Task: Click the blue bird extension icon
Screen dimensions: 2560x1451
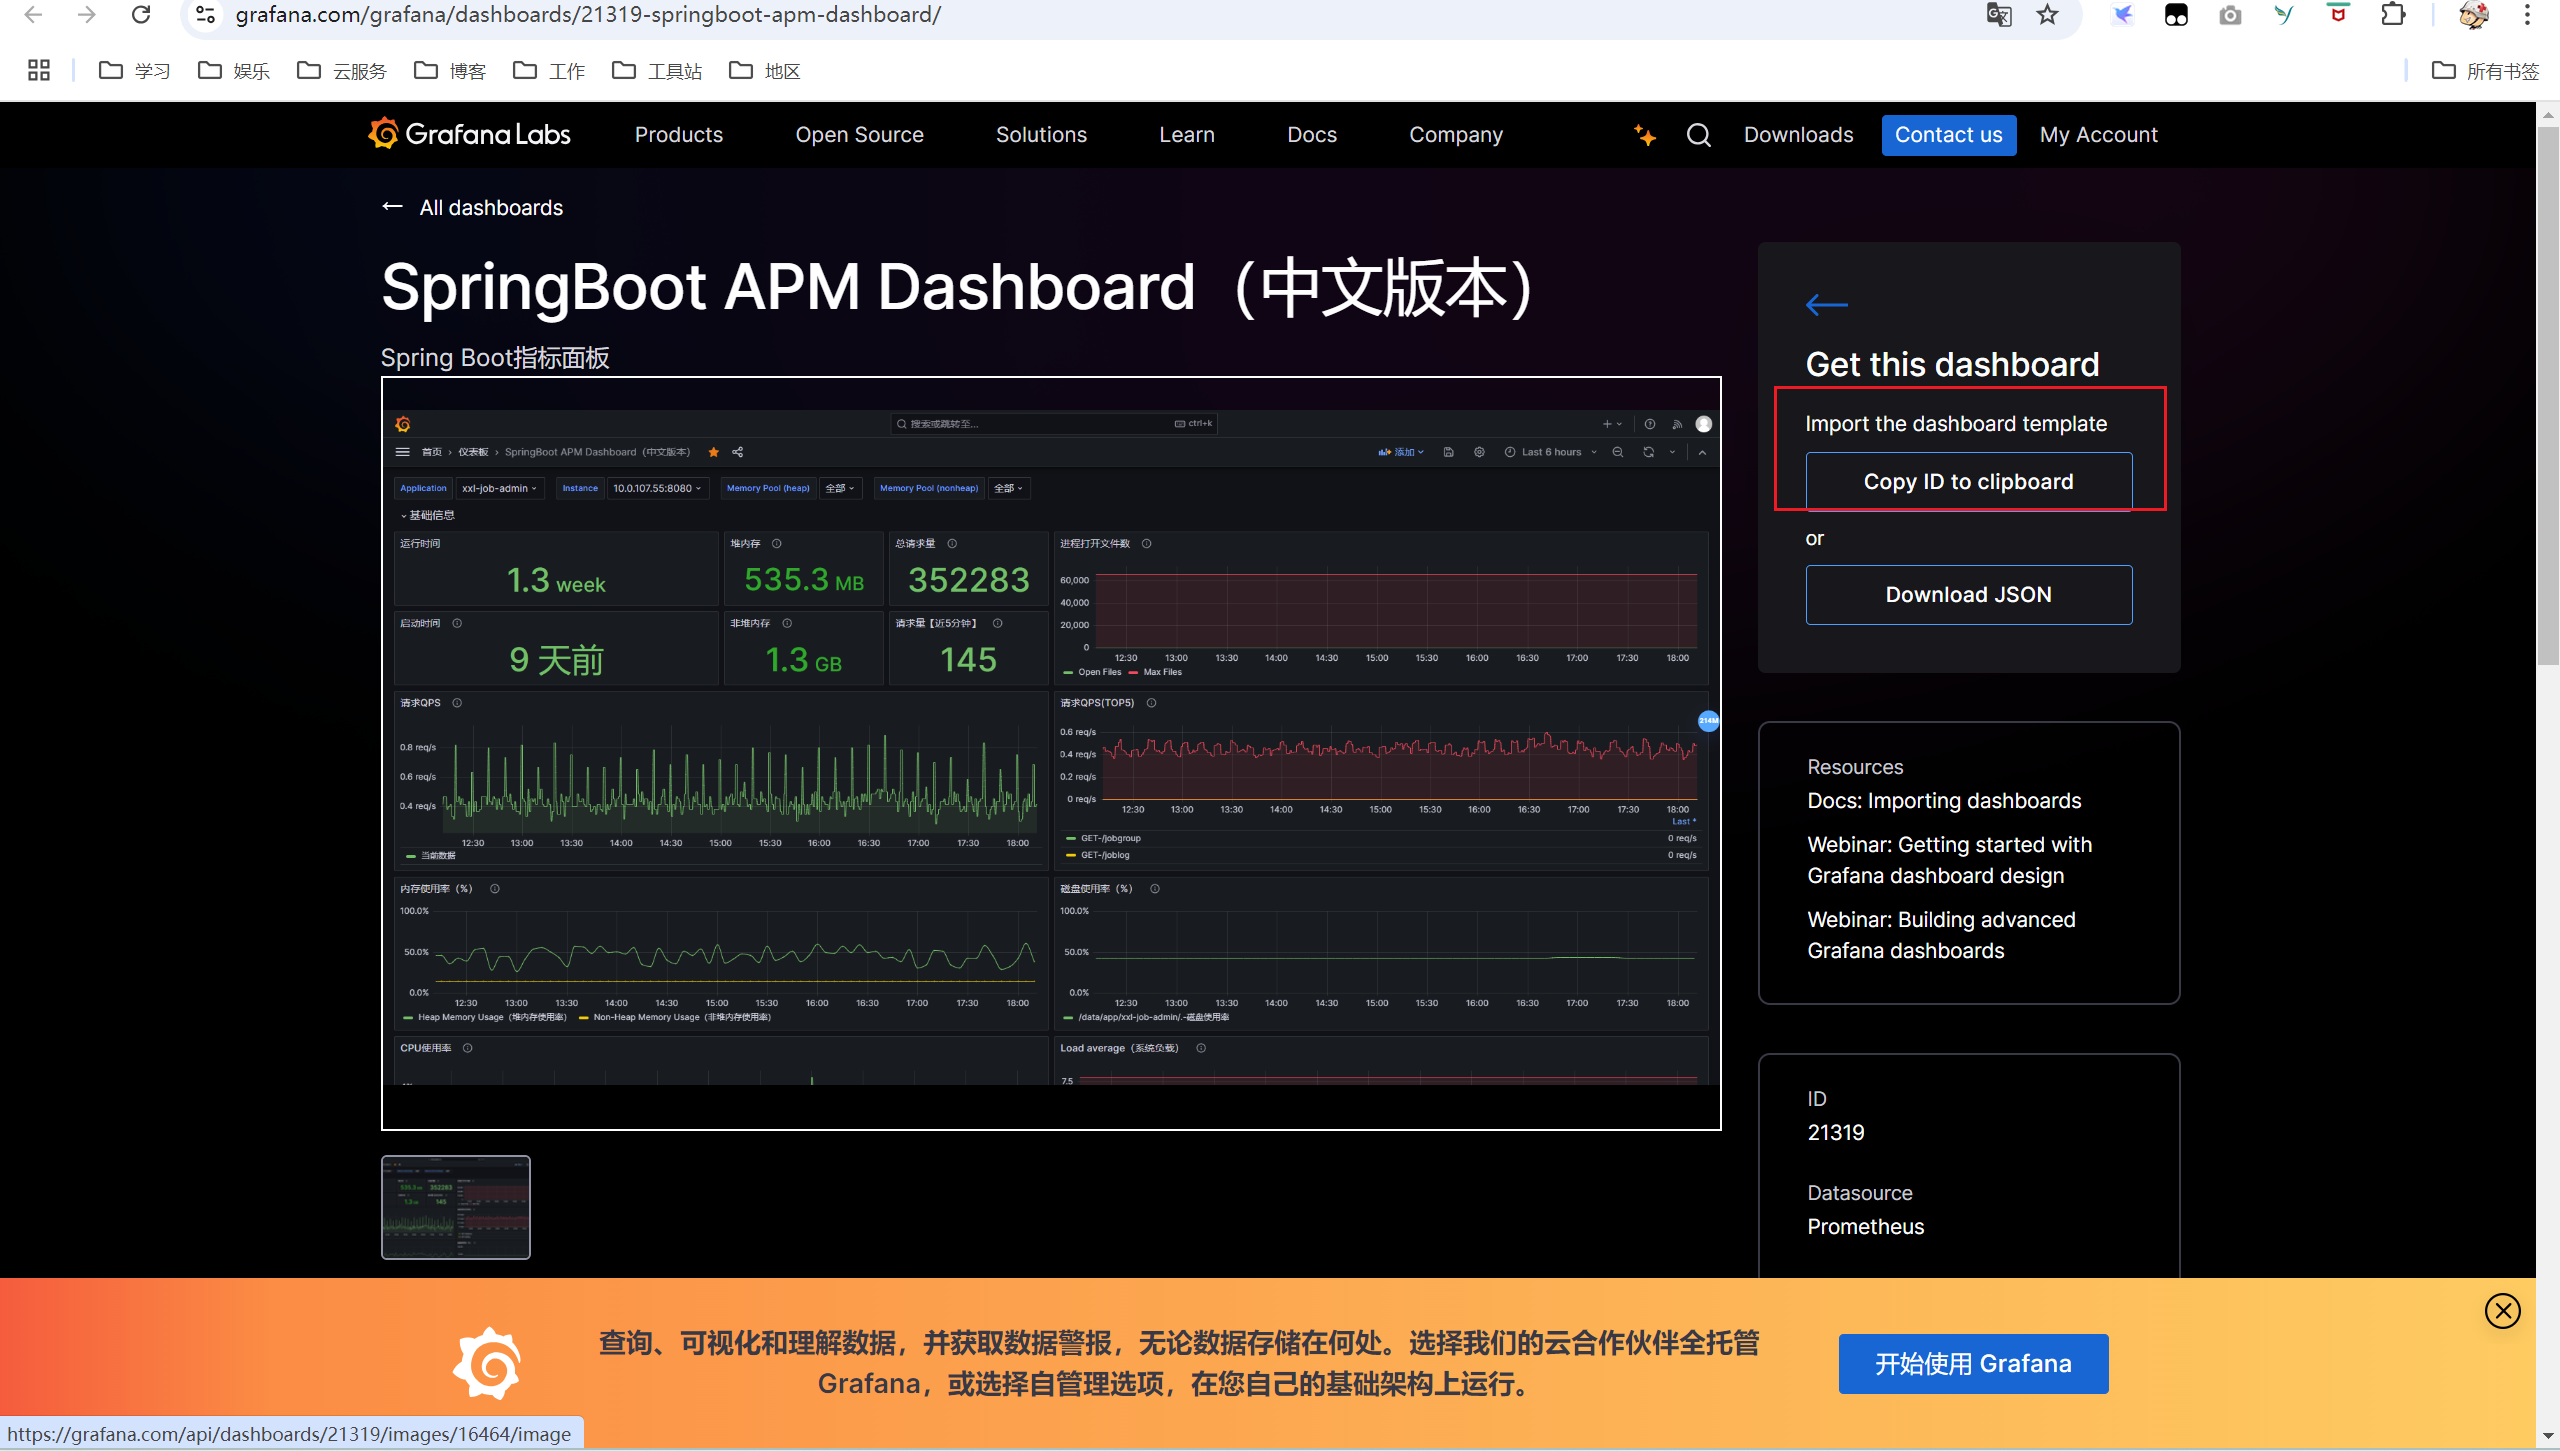Action: point(2122,15)
